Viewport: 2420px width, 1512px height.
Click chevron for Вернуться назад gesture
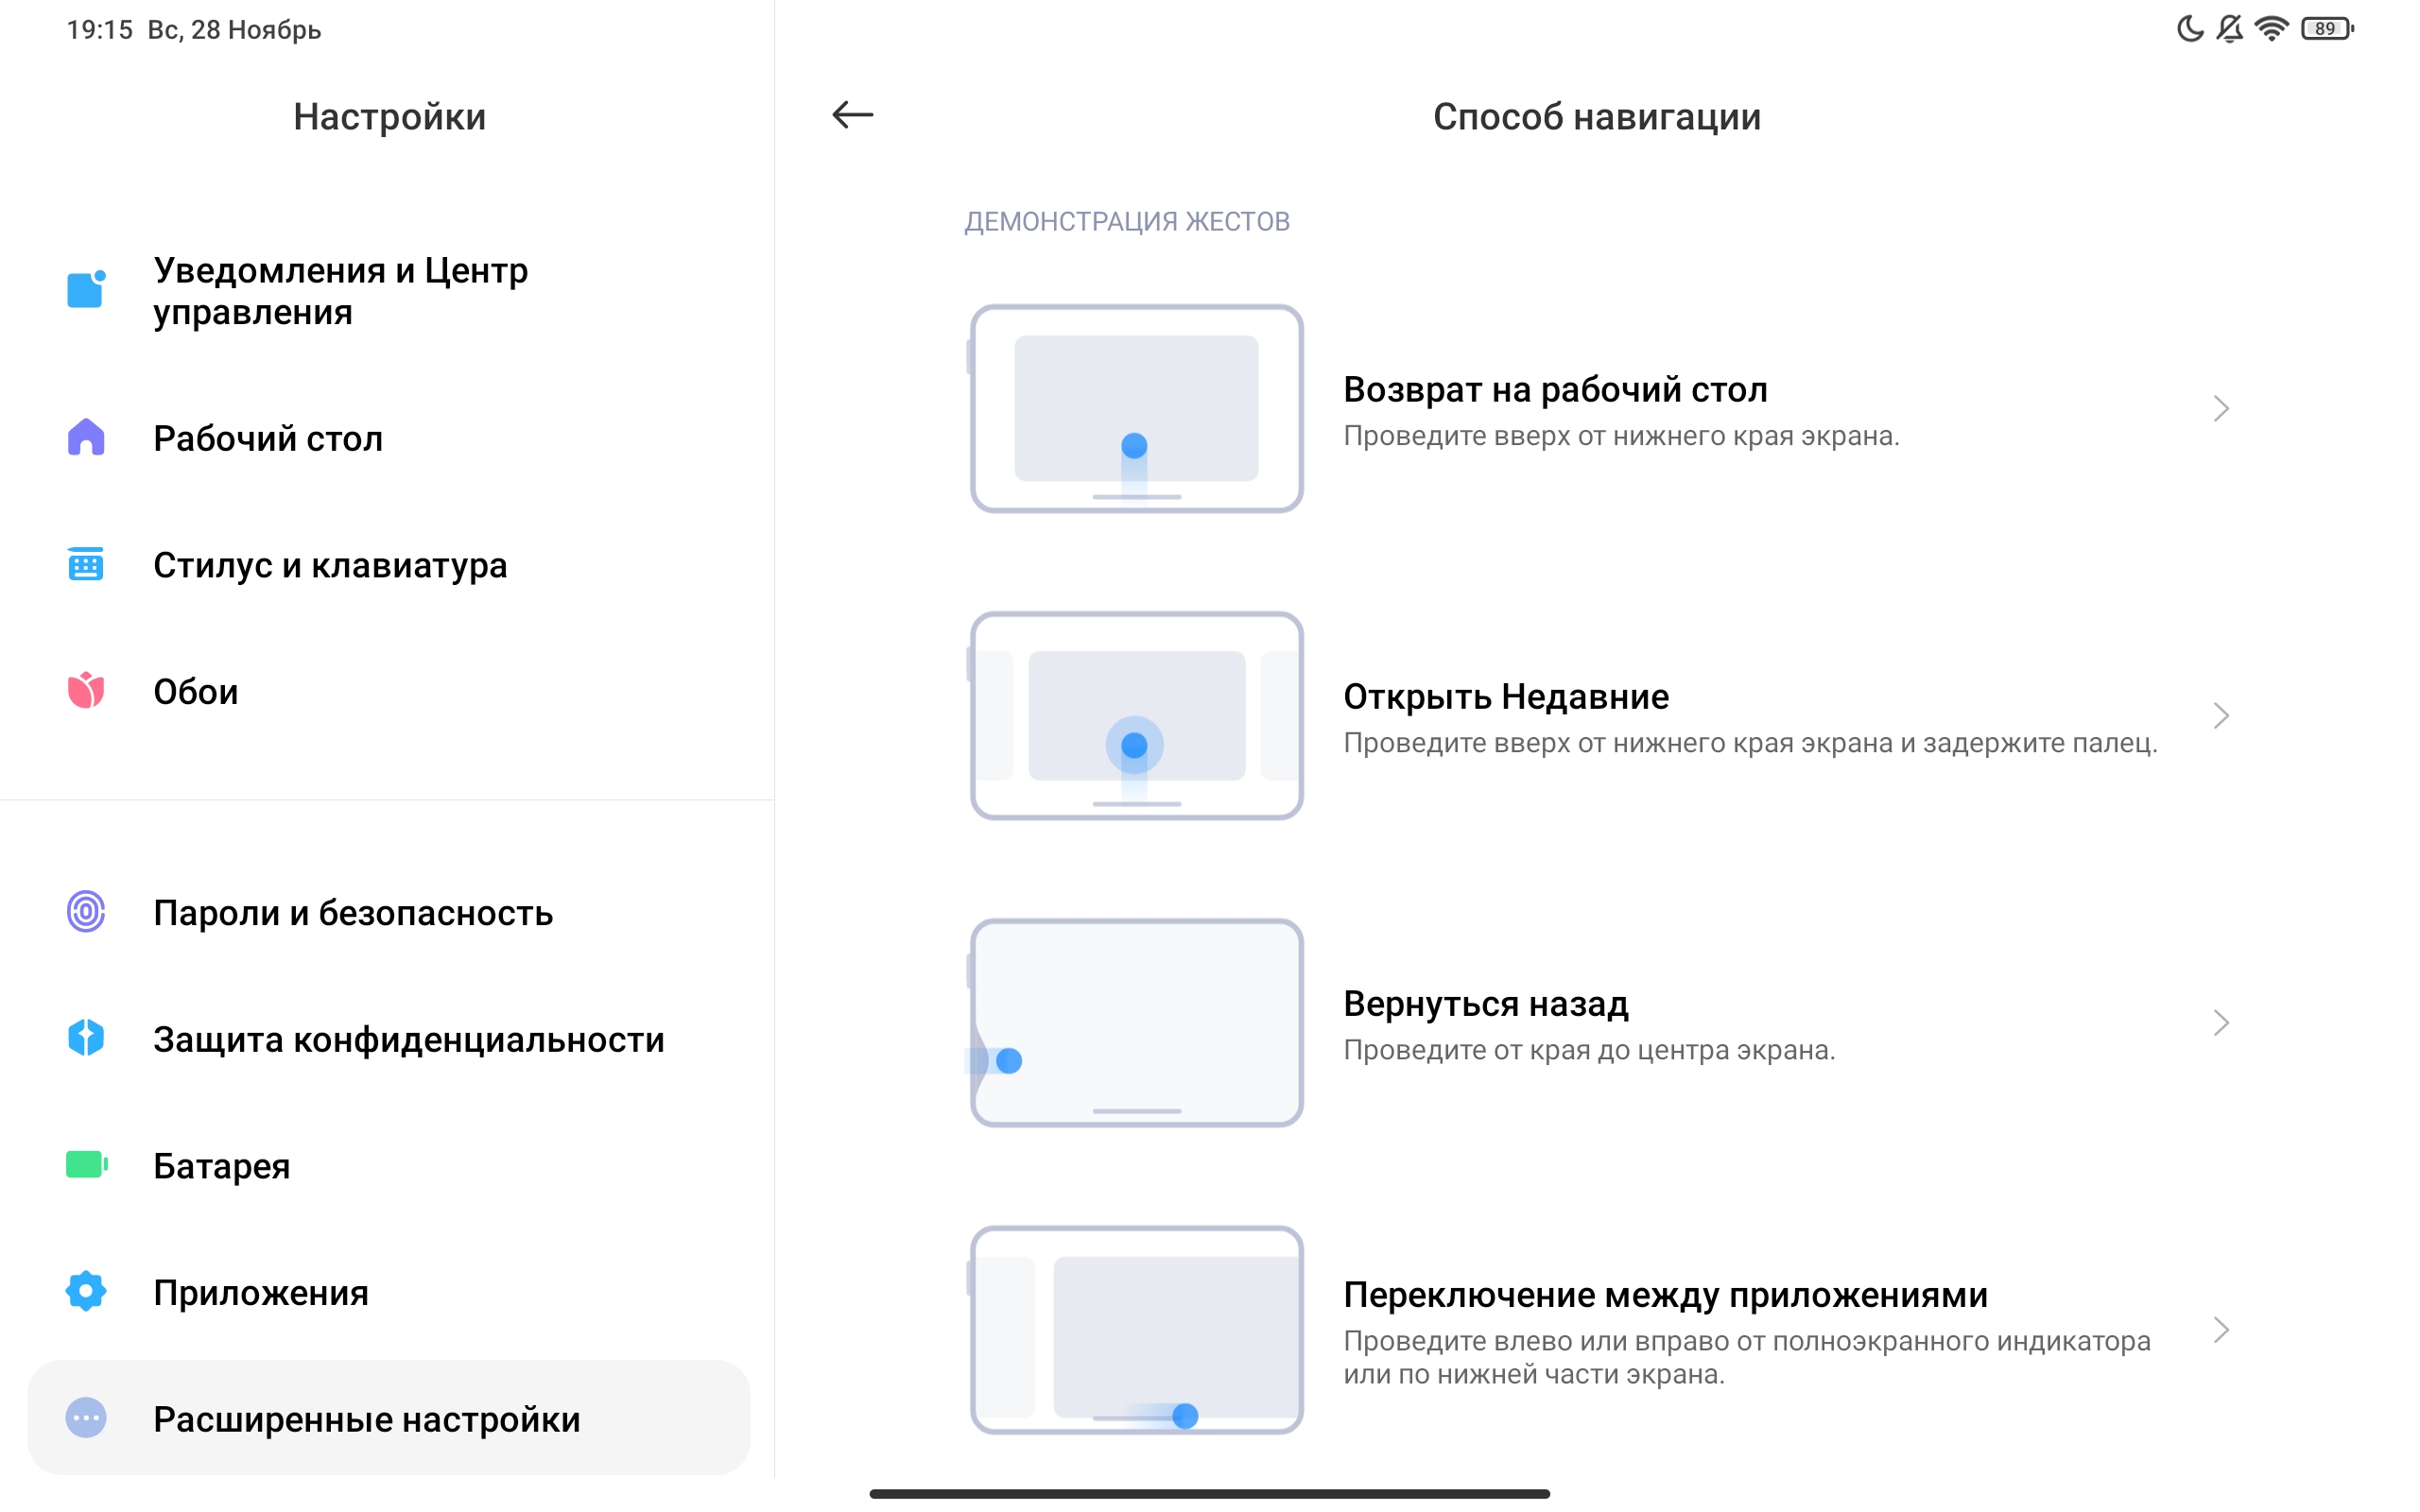[2221, 1023]
